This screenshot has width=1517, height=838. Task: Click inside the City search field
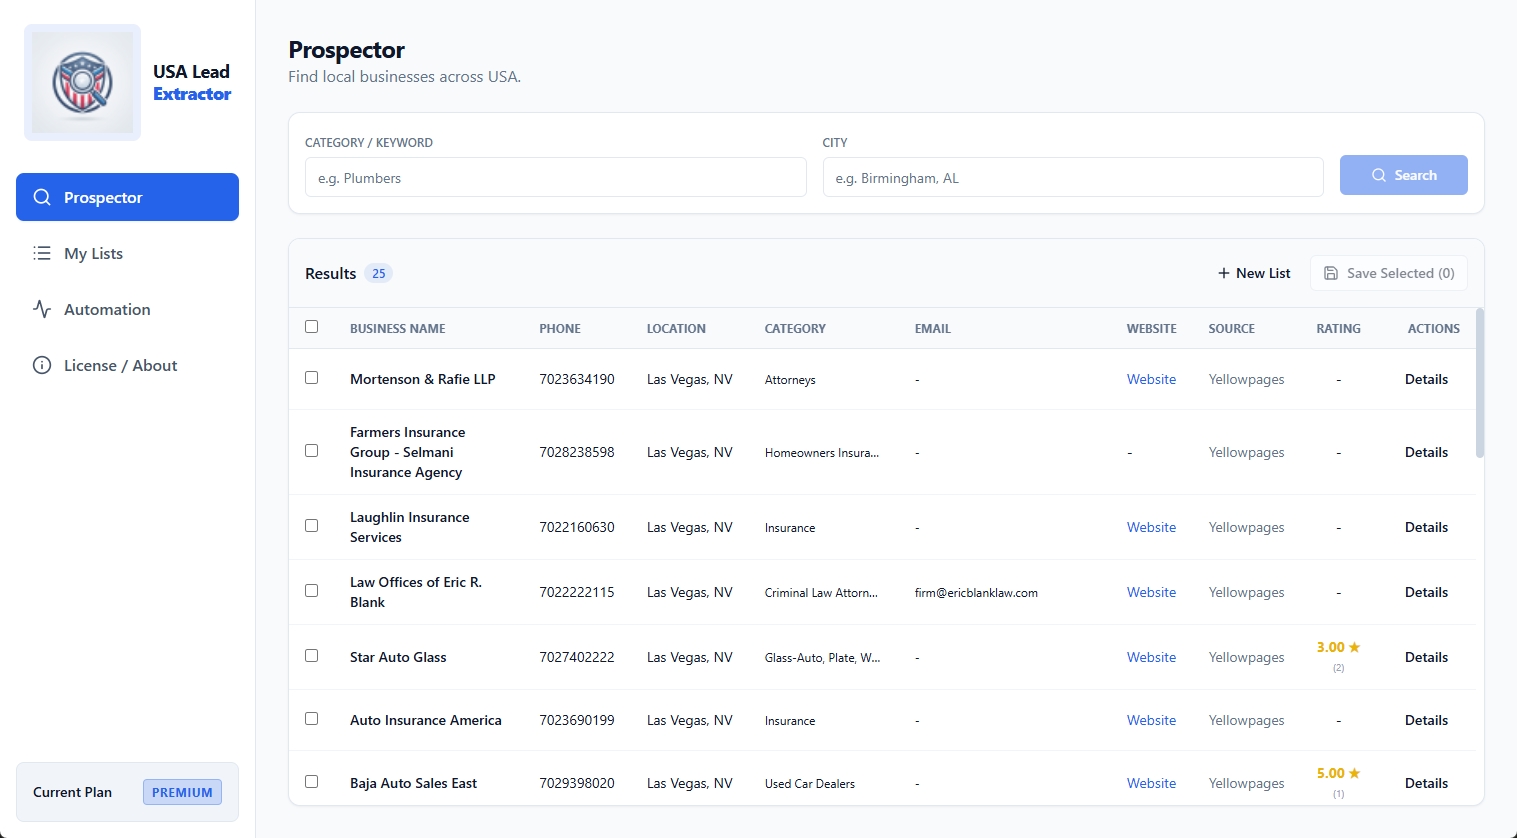coord(1072,177)
